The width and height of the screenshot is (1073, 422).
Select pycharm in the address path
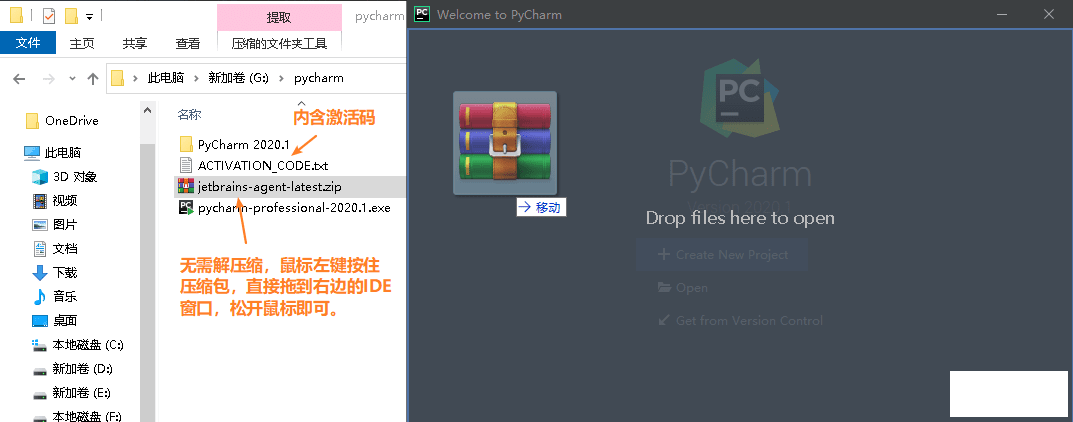point(319,78)
